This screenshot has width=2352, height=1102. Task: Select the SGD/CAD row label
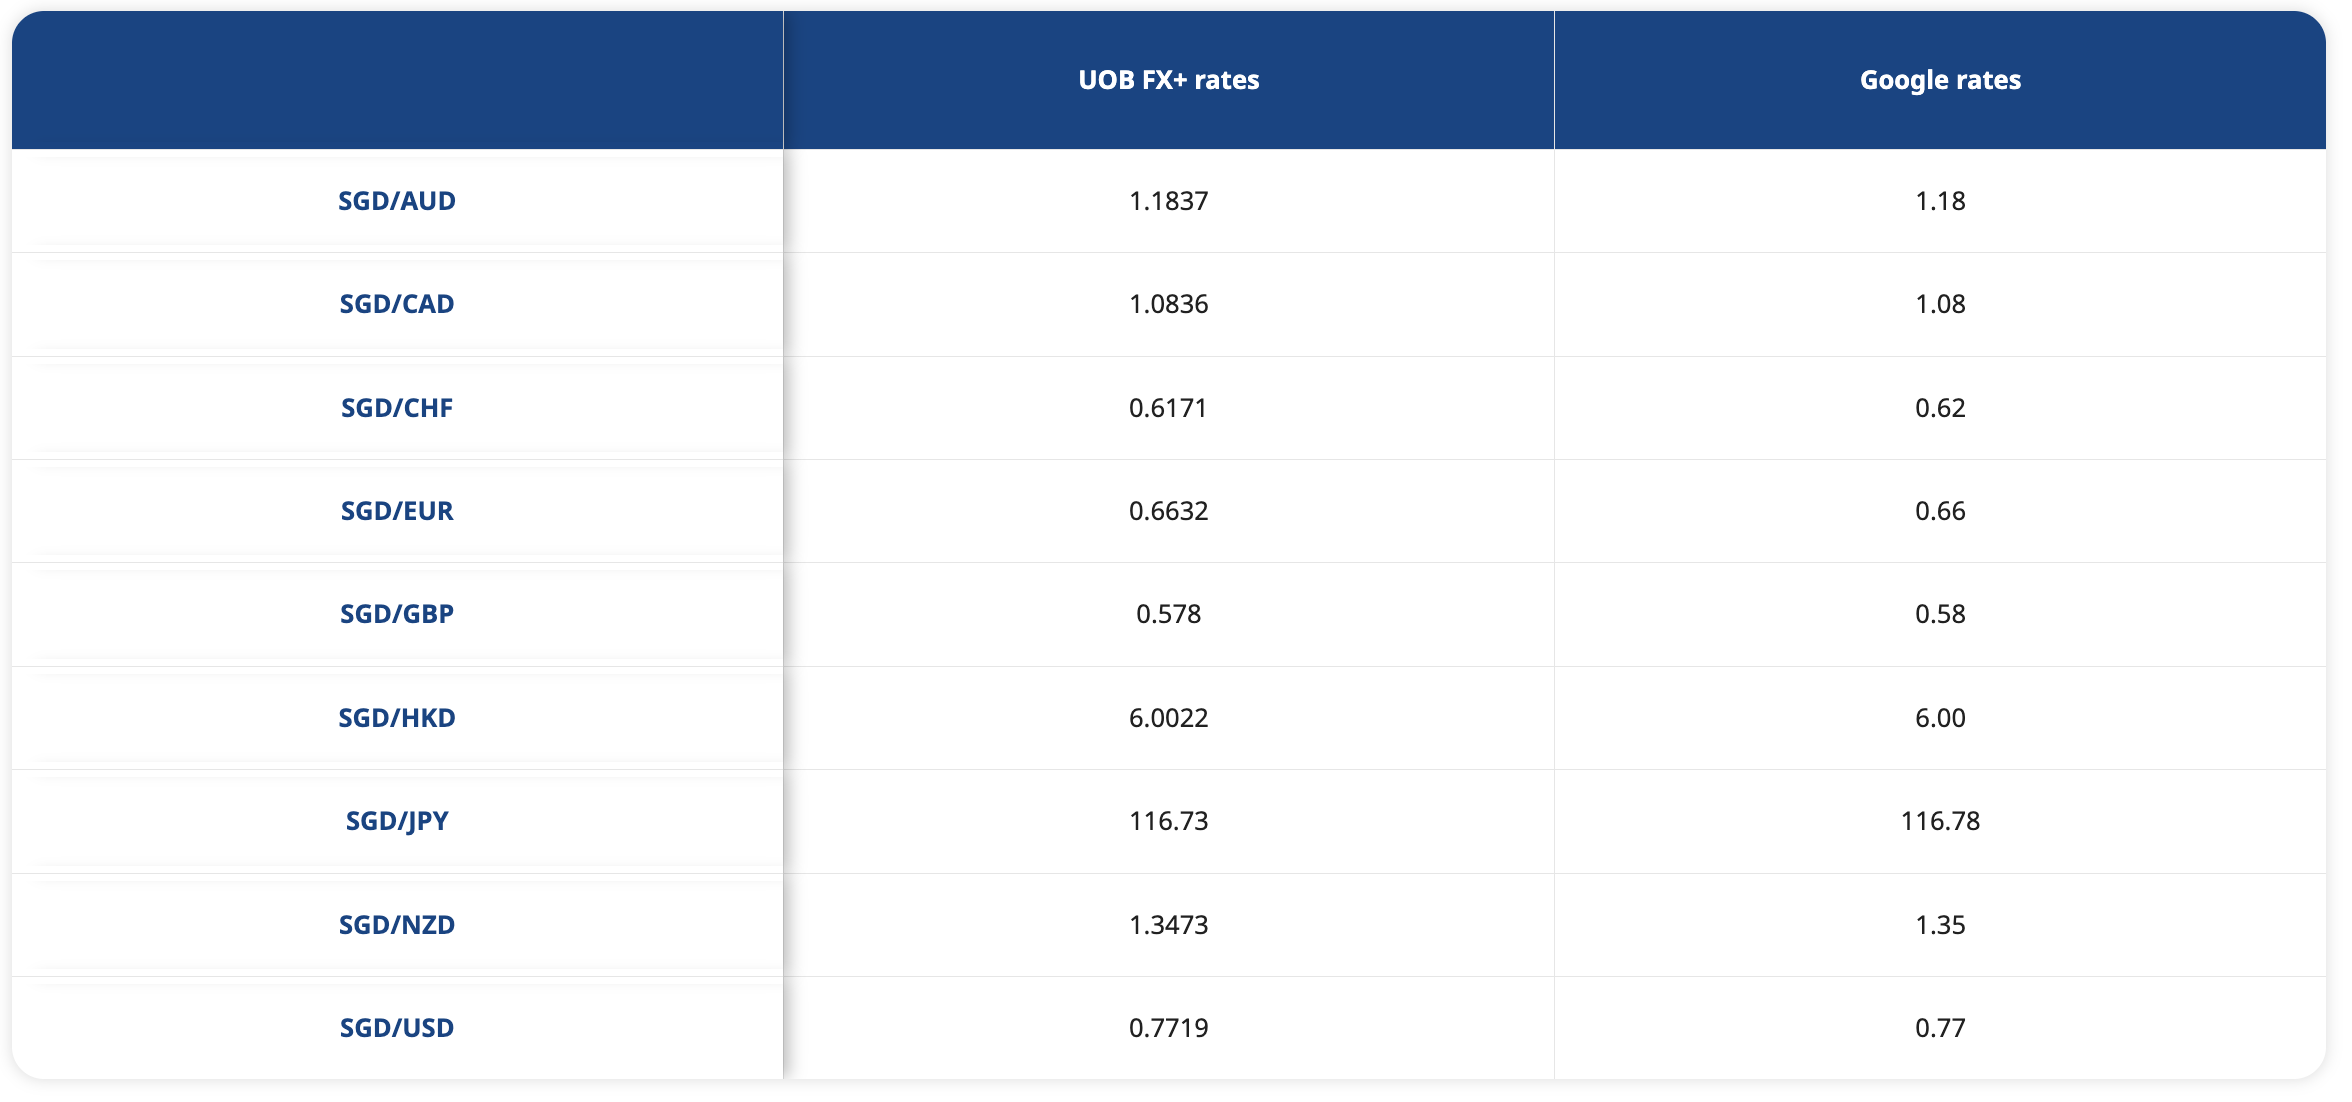click(x=397, y=304)
